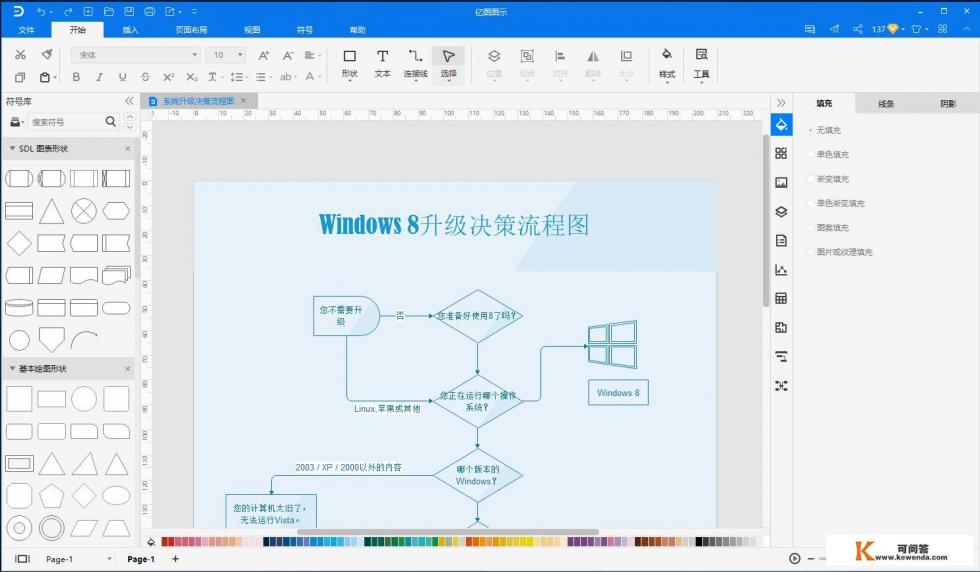The width and height of the screenshot is (980, 572).
Task: Click the Undo arrow in title bar
Action: tap(41, 11)
